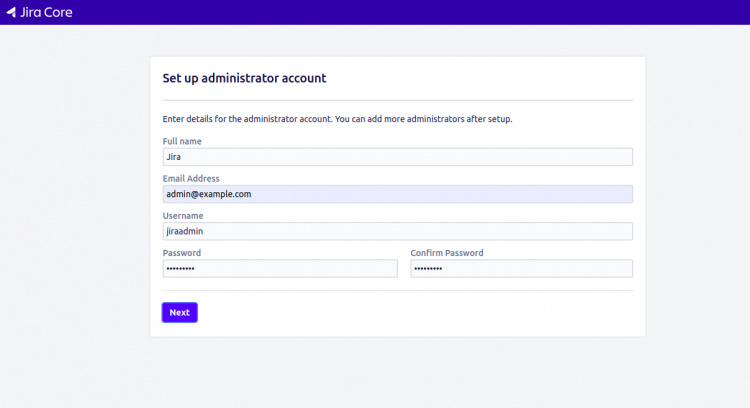Click the Jira Core logo icon
The image size is (750, 408).
click(x=11, y=13)
